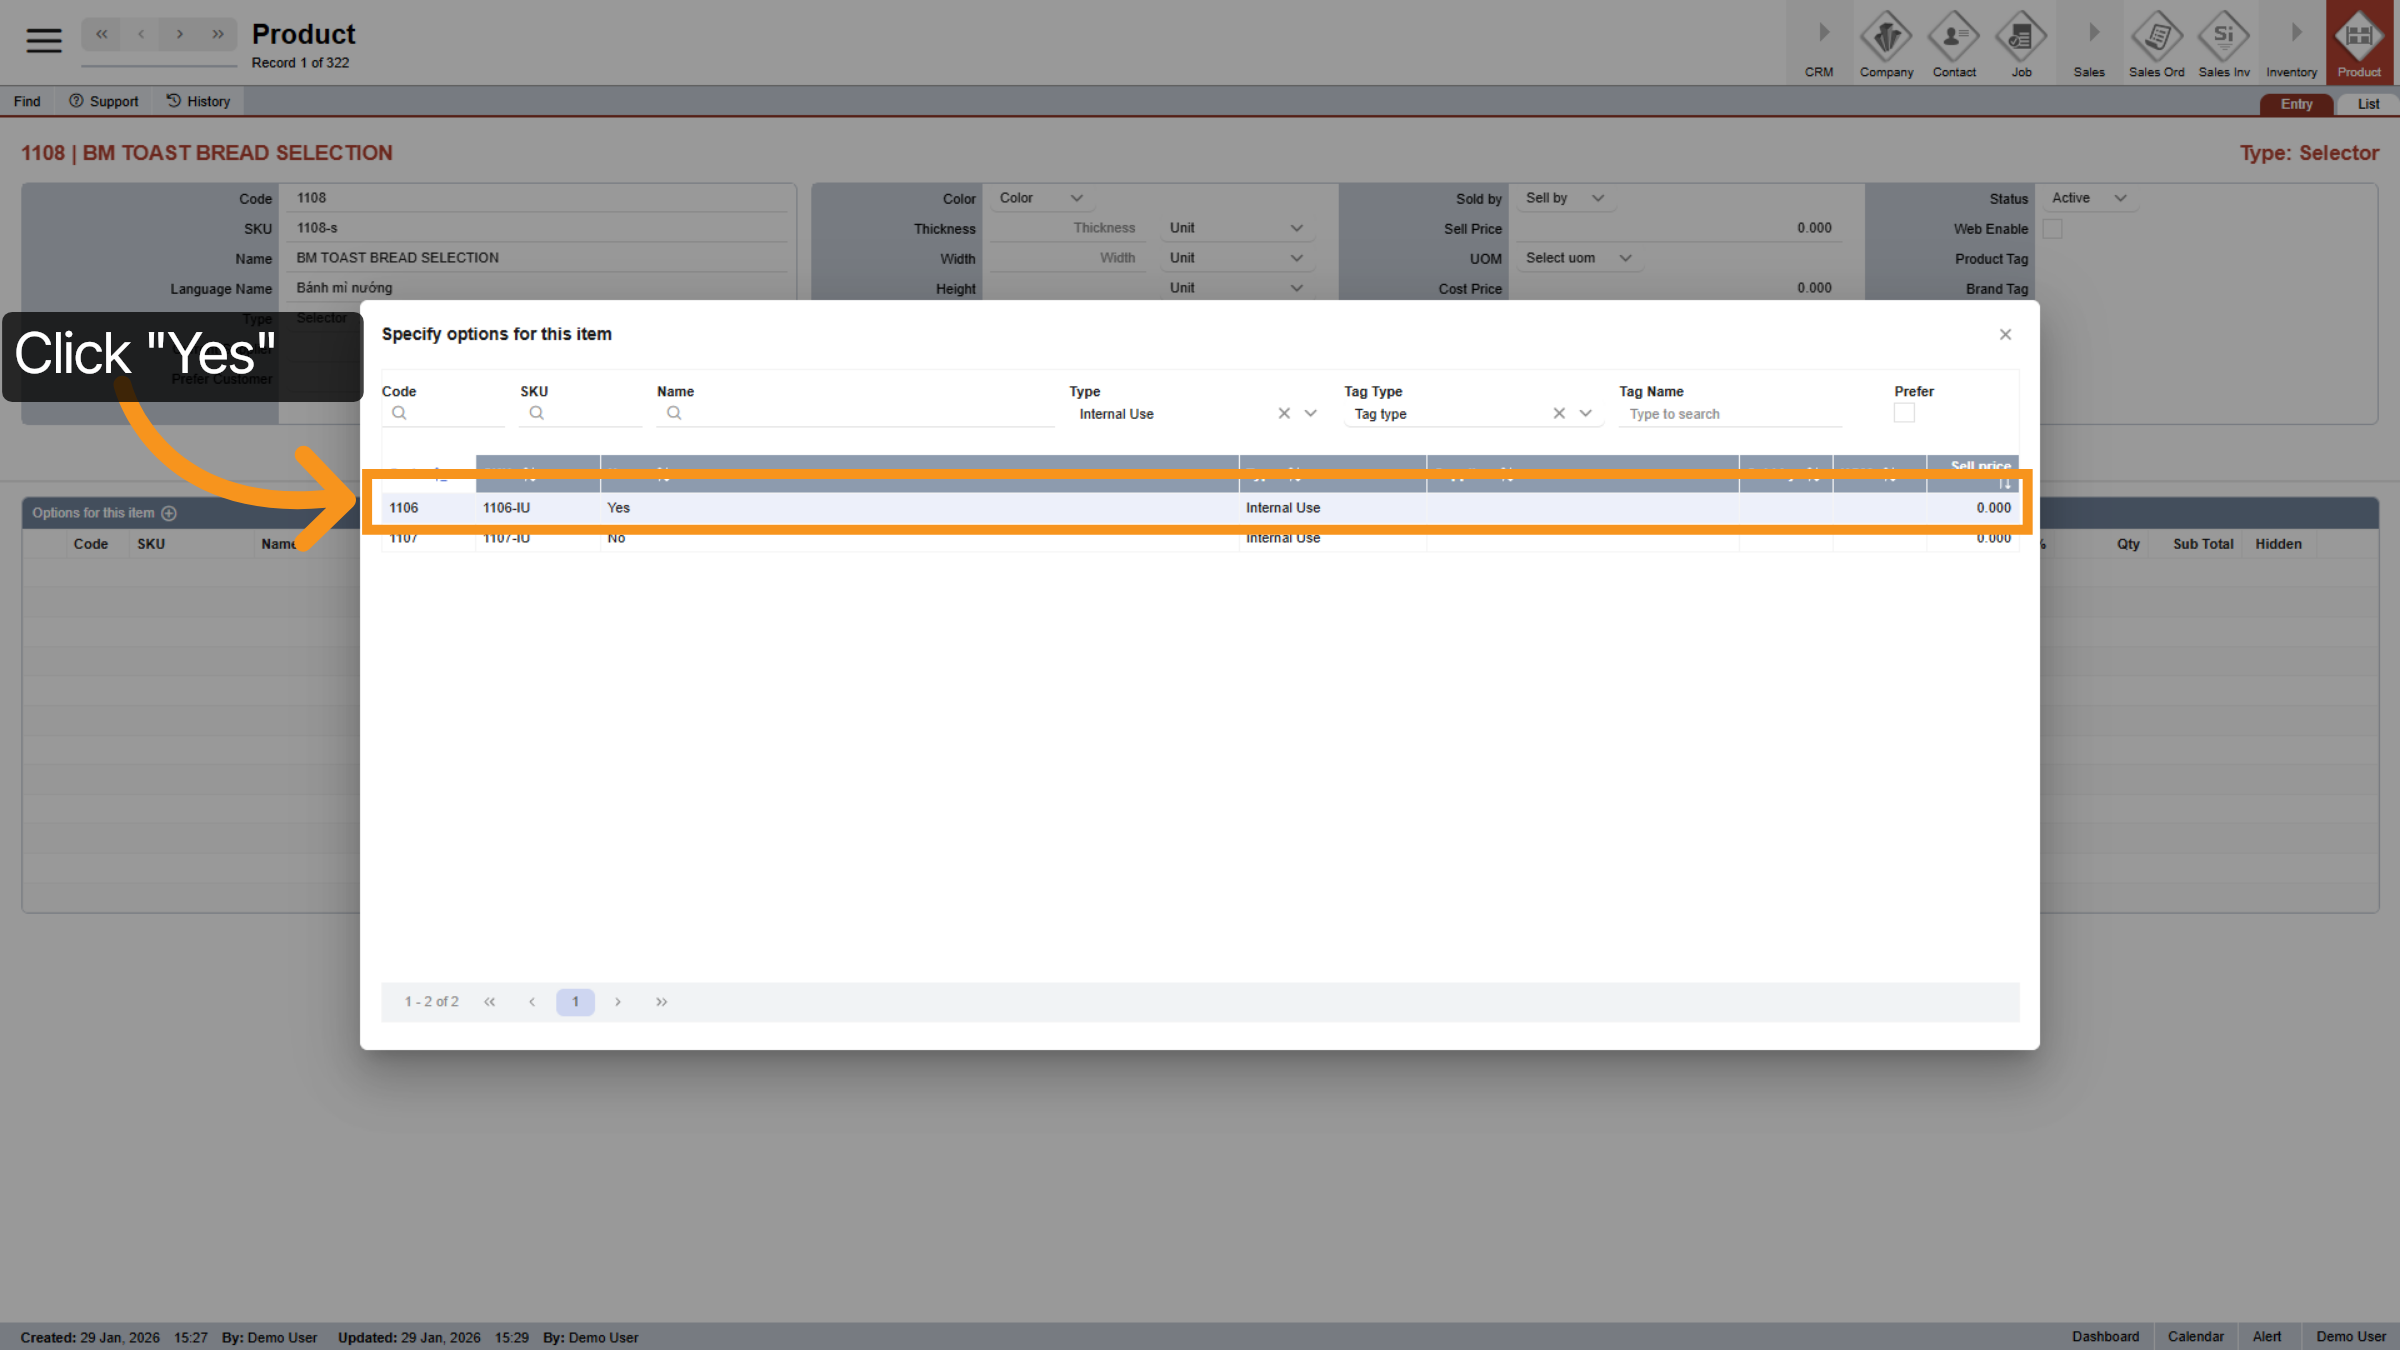Image resolution: width=2400 pixels, height=1350 pixels.
Task: Open the Job module icon
Action: (2022, 42)
